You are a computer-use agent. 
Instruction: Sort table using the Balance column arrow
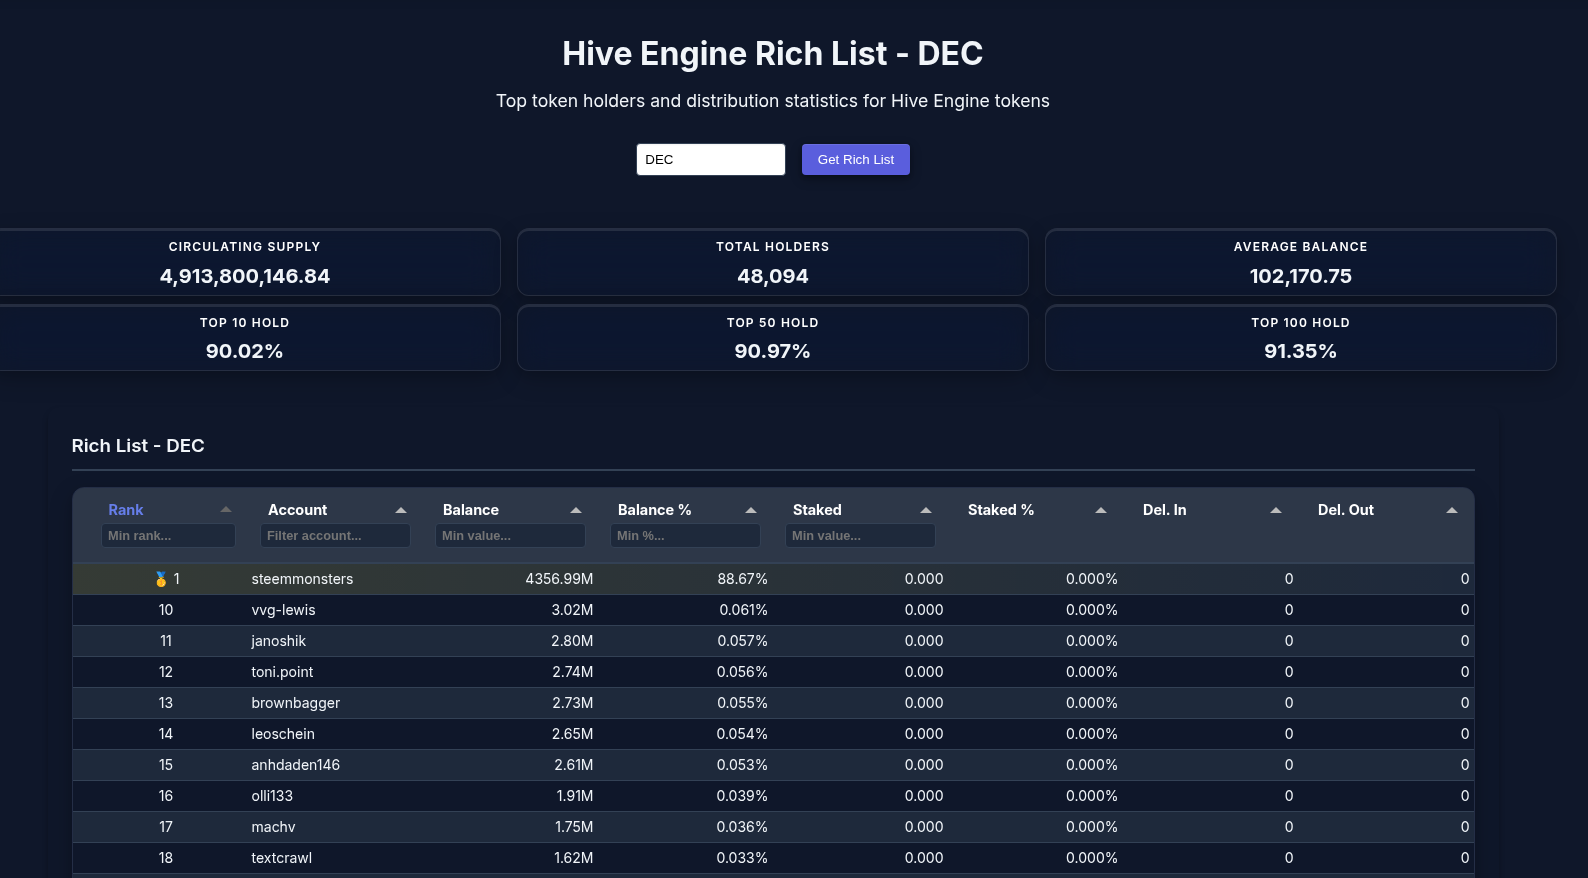tap(576, 510)
